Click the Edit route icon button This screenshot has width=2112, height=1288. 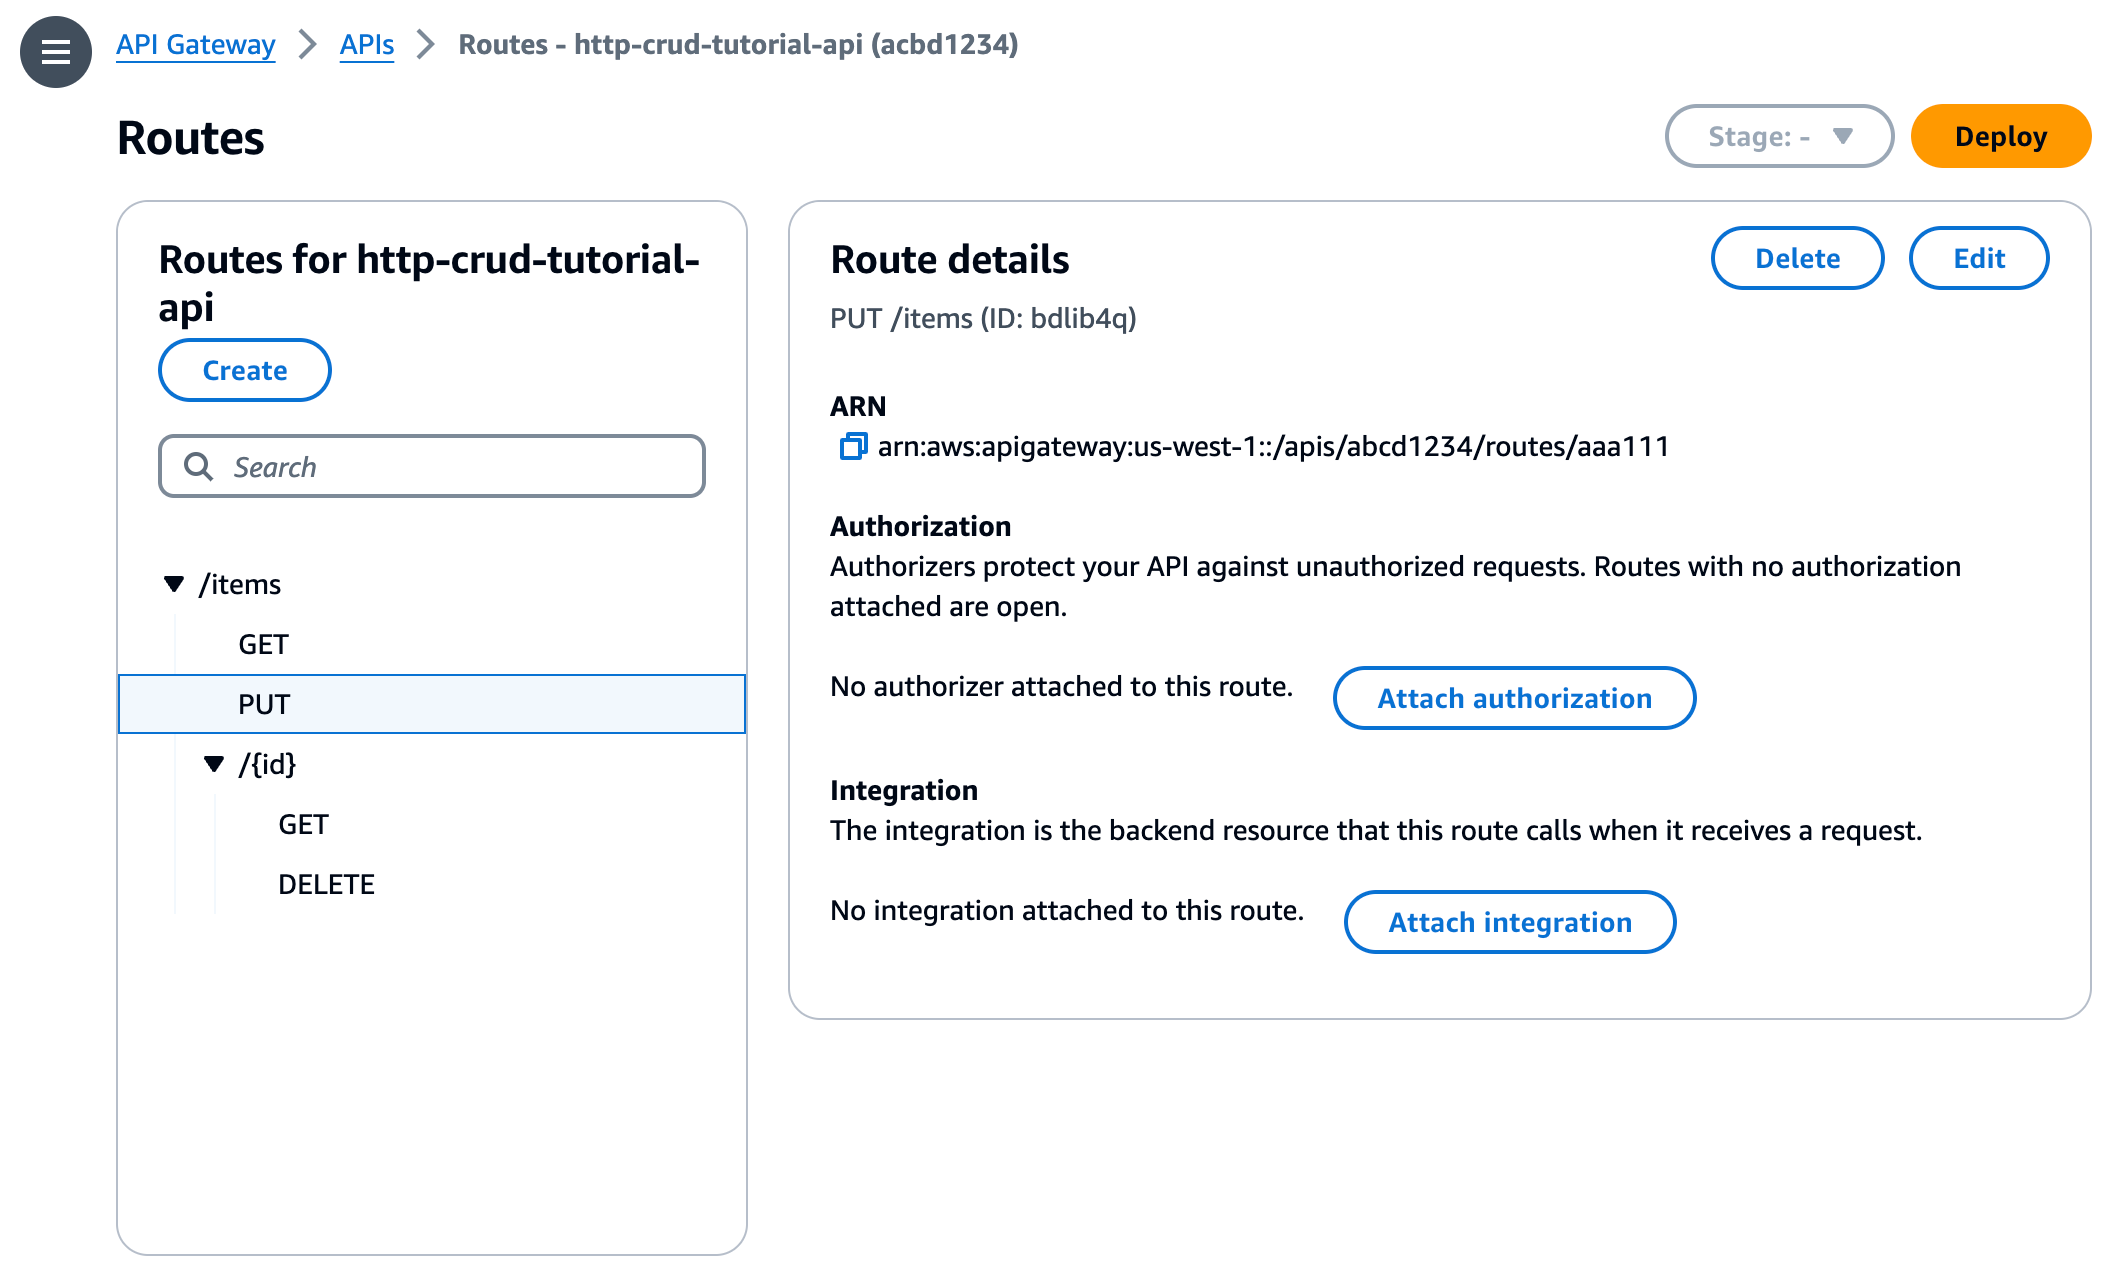[x=1979, y=258]
